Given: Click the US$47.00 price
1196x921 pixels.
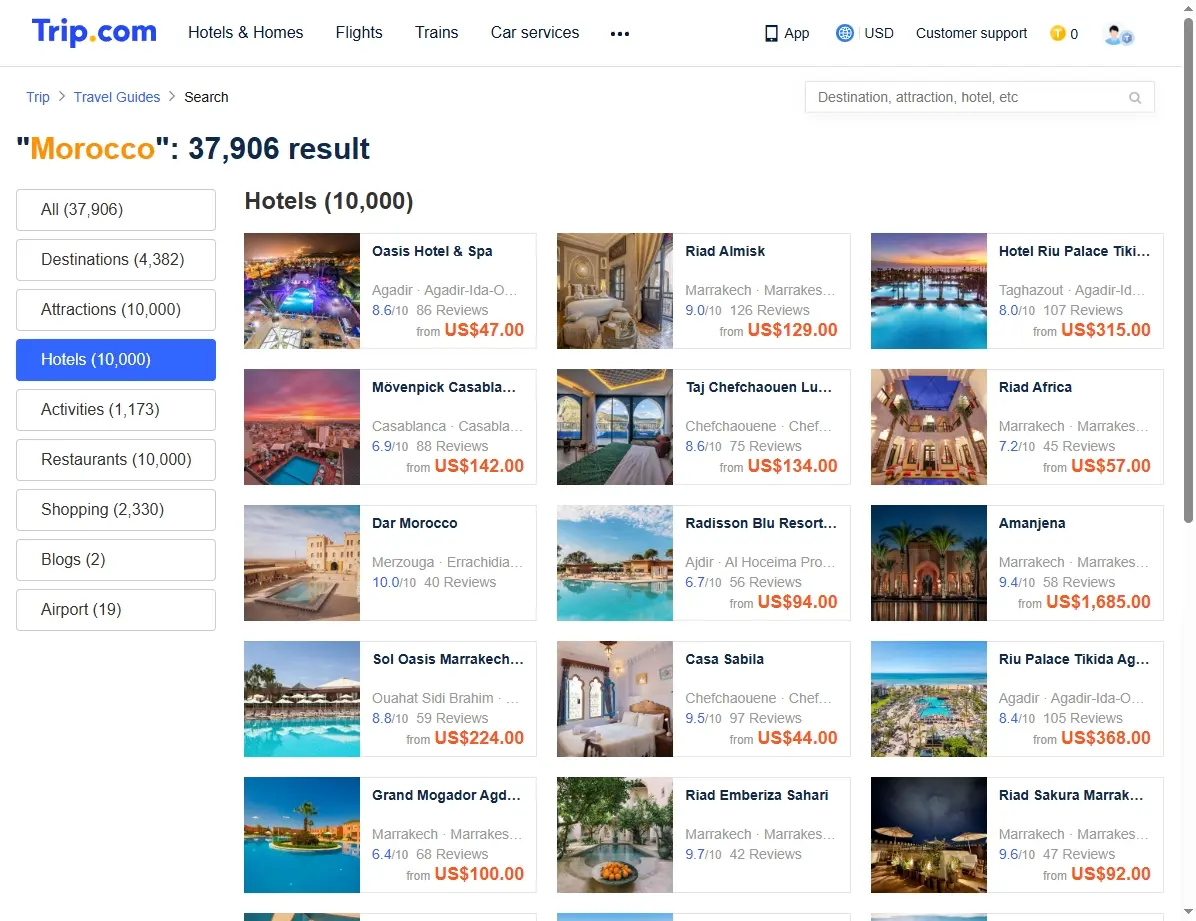Looking at the screenshot, I should (484, 330).
